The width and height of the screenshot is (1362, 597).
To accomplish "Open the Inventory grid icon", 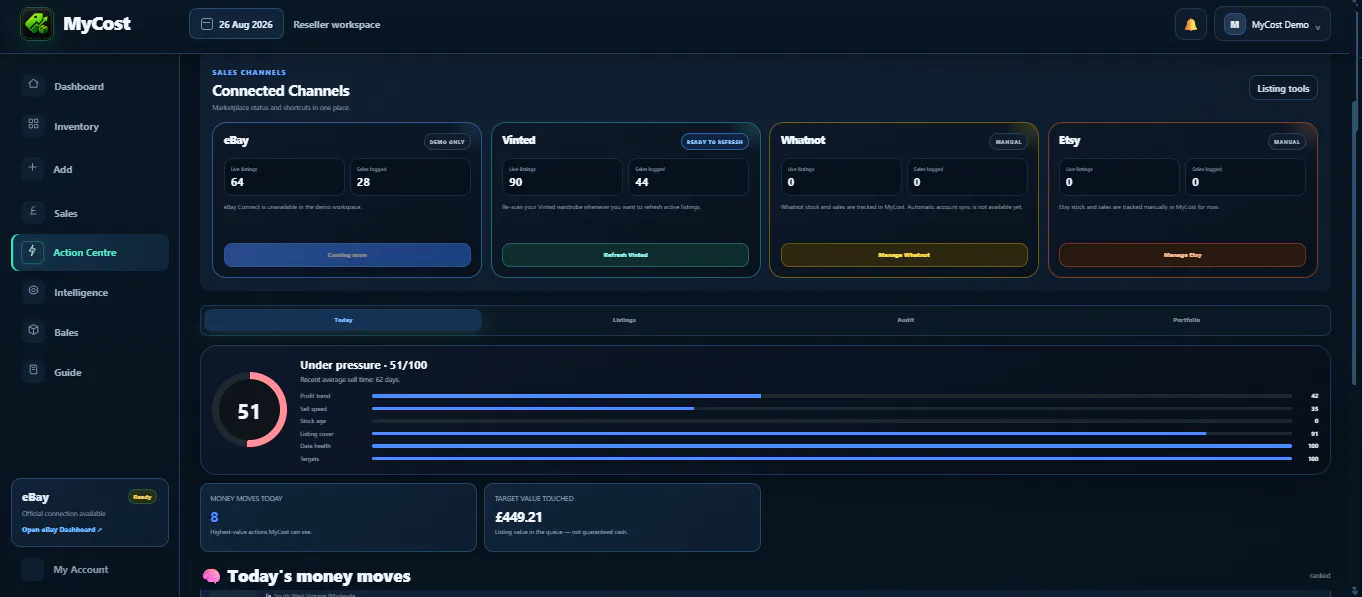I will coord(33,126).
